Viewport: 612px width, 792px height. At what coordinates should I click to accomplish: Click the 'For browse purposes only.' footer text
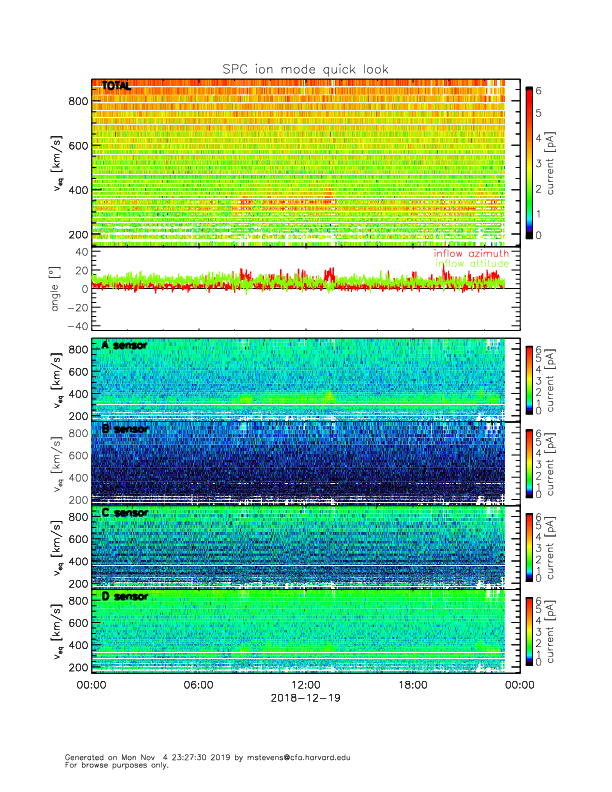(110, 765)
